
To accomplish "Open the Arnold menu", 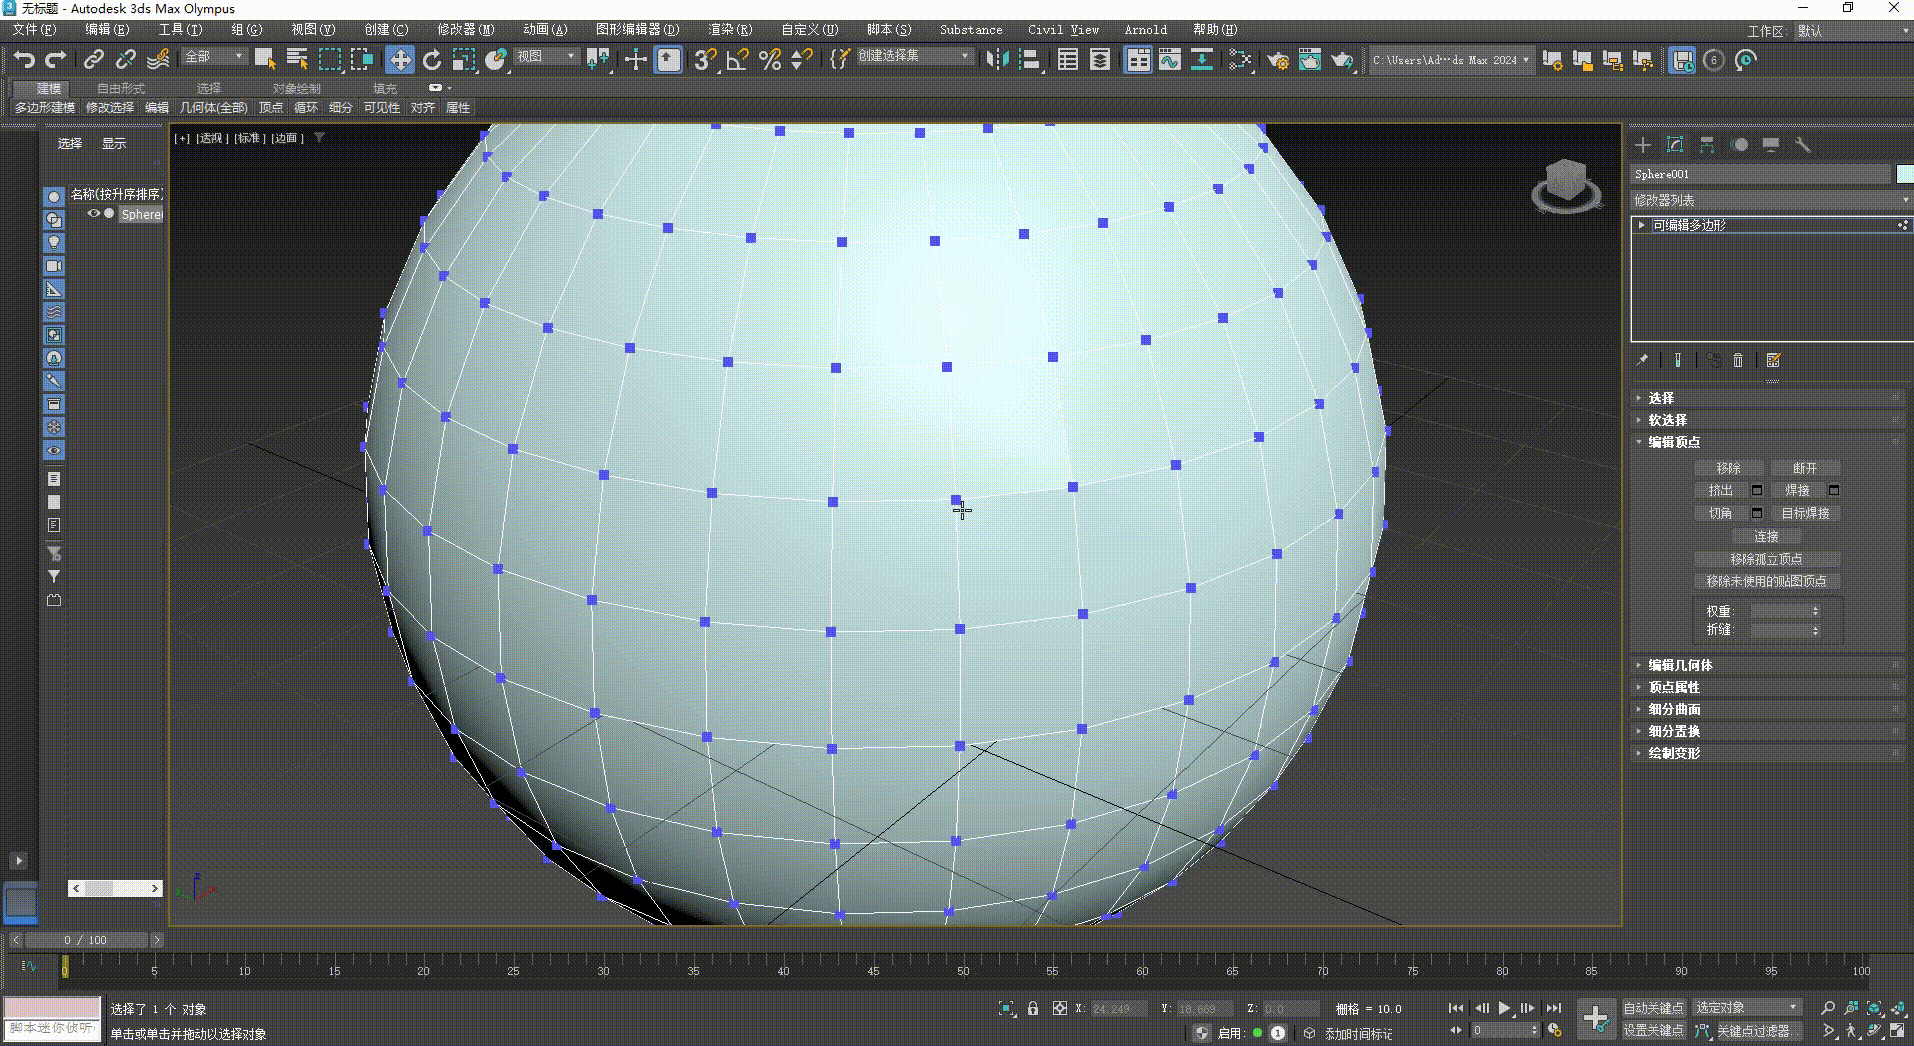I will [1144, 30].
